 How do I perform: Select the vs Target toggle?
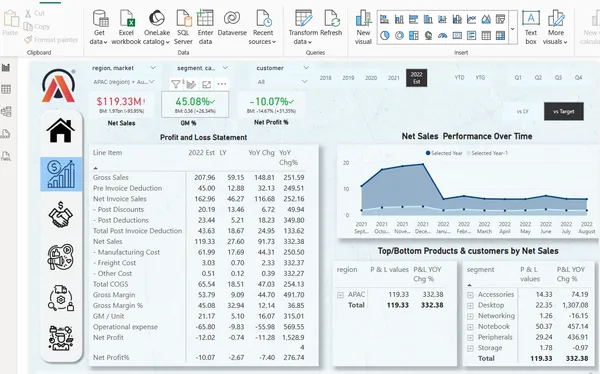click(564, 111)
